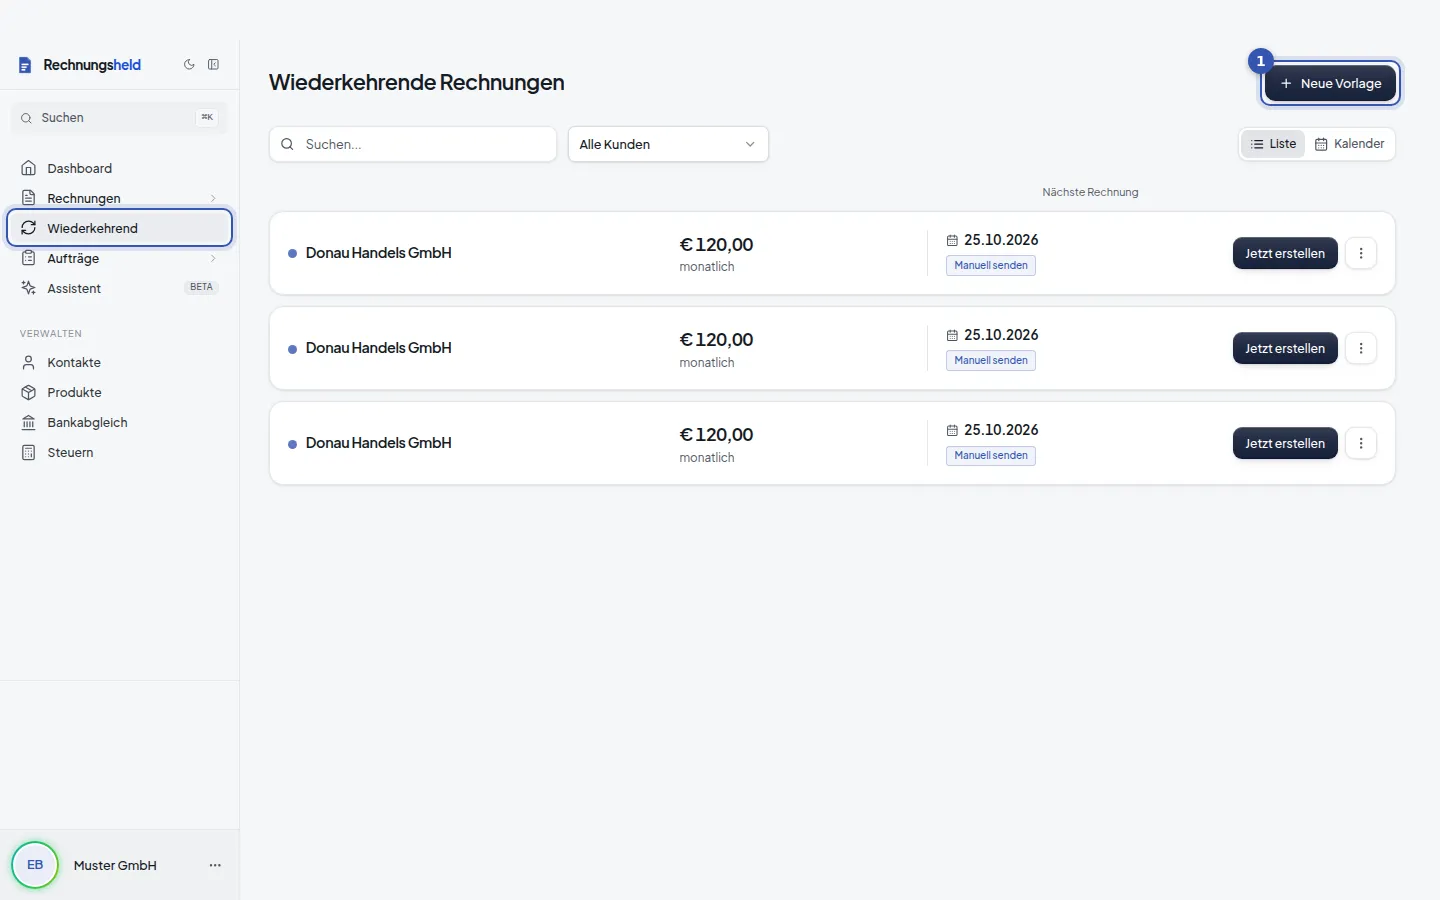Expand the Aufträge submenu chevron
Viewport: 1440px width, 900px height.
213,258
